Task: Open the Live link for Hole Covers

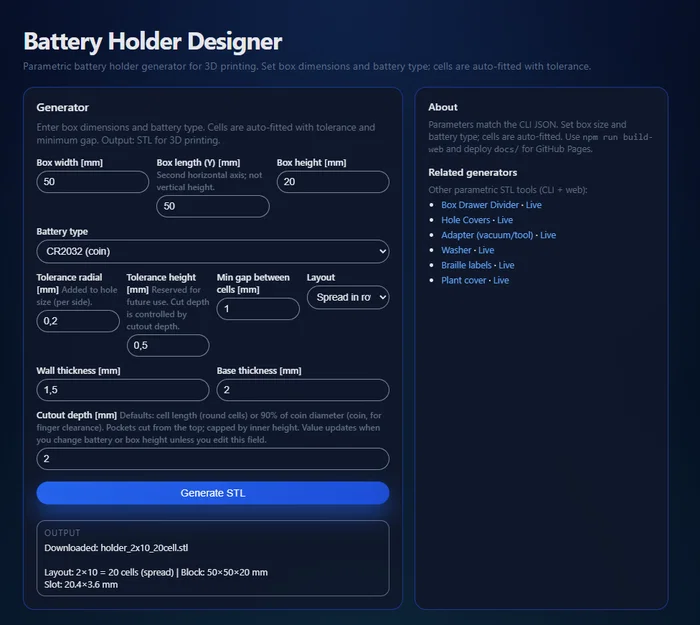Action: [x=505, y=220]
